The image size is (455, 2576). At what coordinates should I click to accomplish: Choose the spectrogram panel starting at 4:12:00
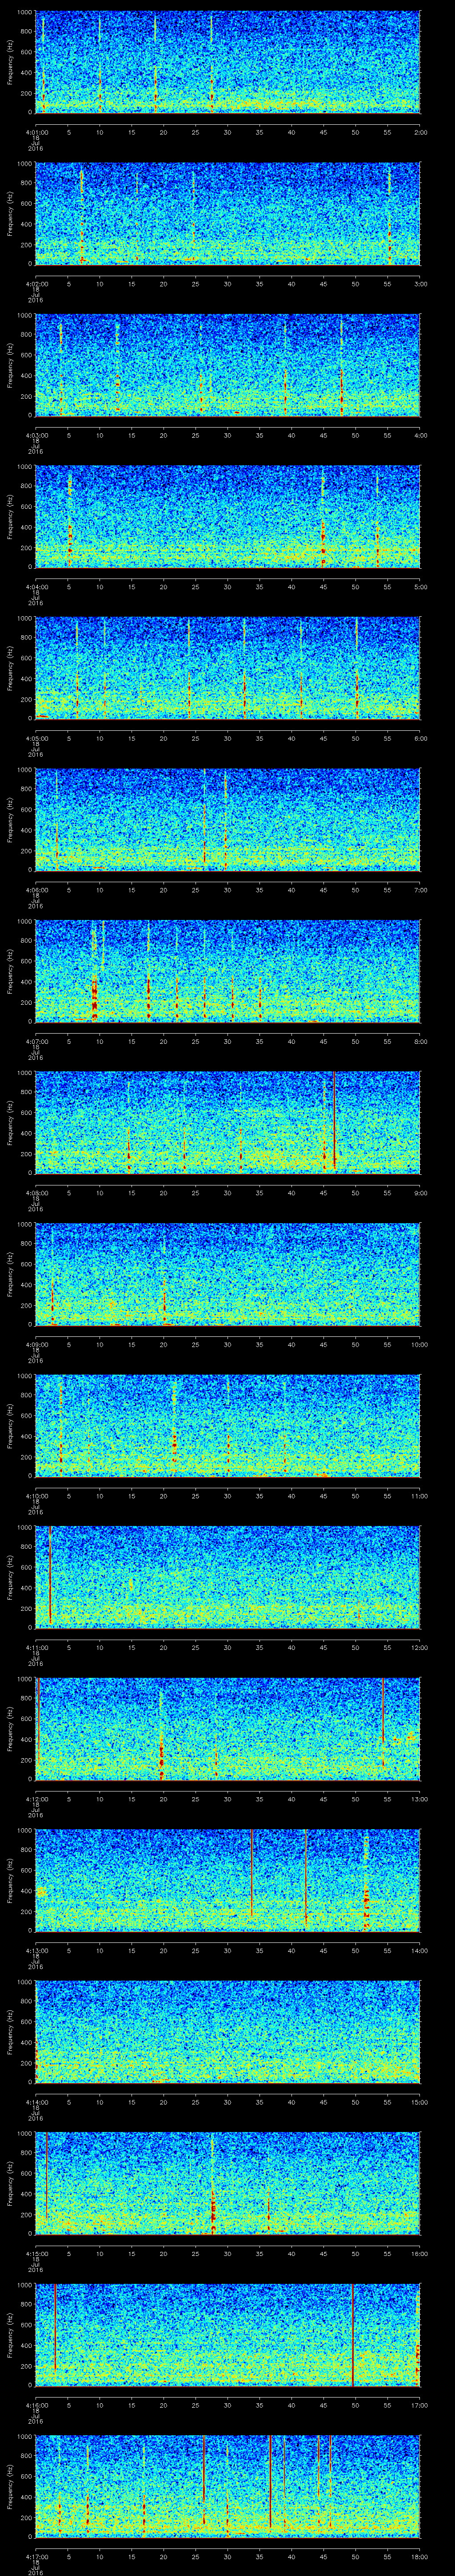coord(227,1728)
